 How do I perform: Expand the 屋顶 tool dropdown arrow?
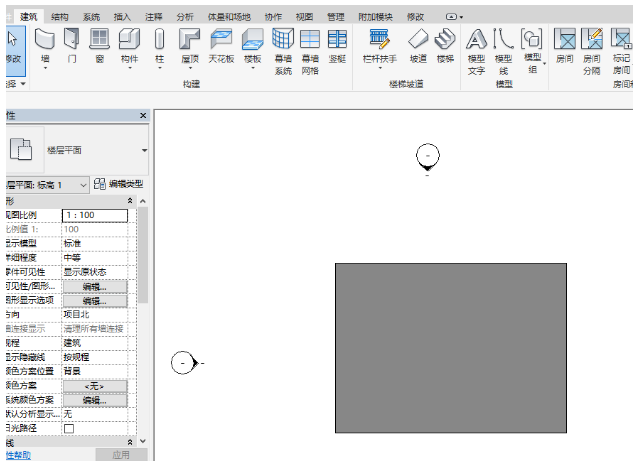(190, 68)
